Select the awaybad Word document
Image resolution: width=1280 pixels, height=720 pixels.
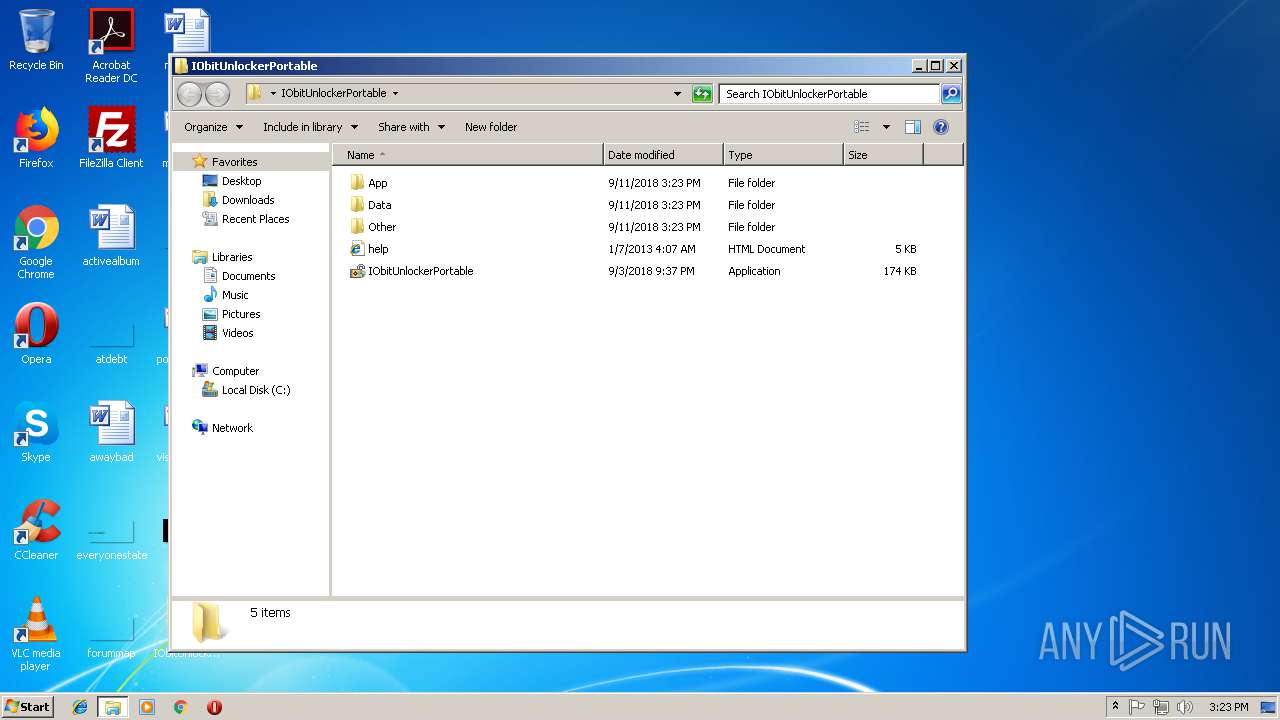111,432
